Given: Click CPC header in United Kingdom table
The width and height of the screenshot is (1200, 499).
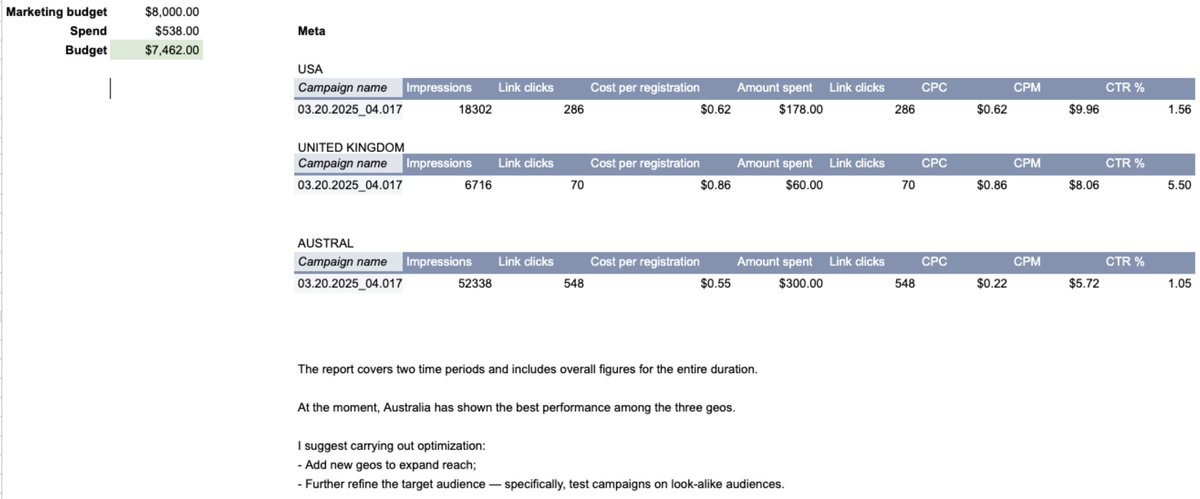Looking at the screenshot, I should (x=934, y=163).
